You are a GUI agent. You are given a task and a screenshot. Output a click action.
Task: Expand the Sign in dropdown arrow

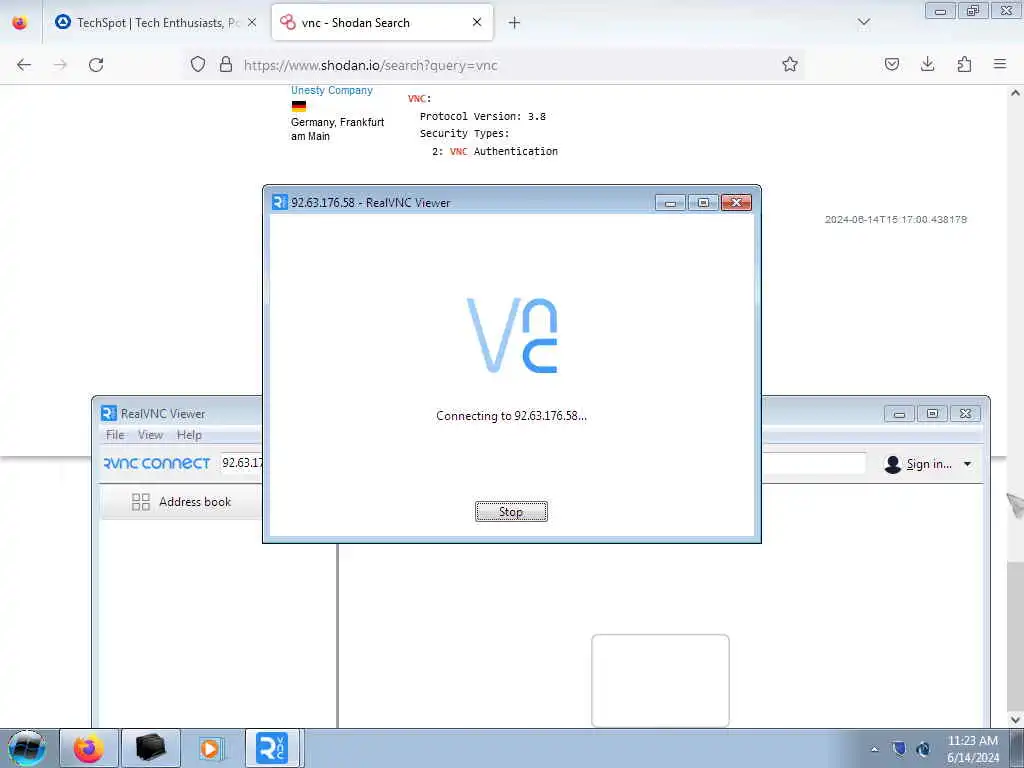click(x=968, y=464)
